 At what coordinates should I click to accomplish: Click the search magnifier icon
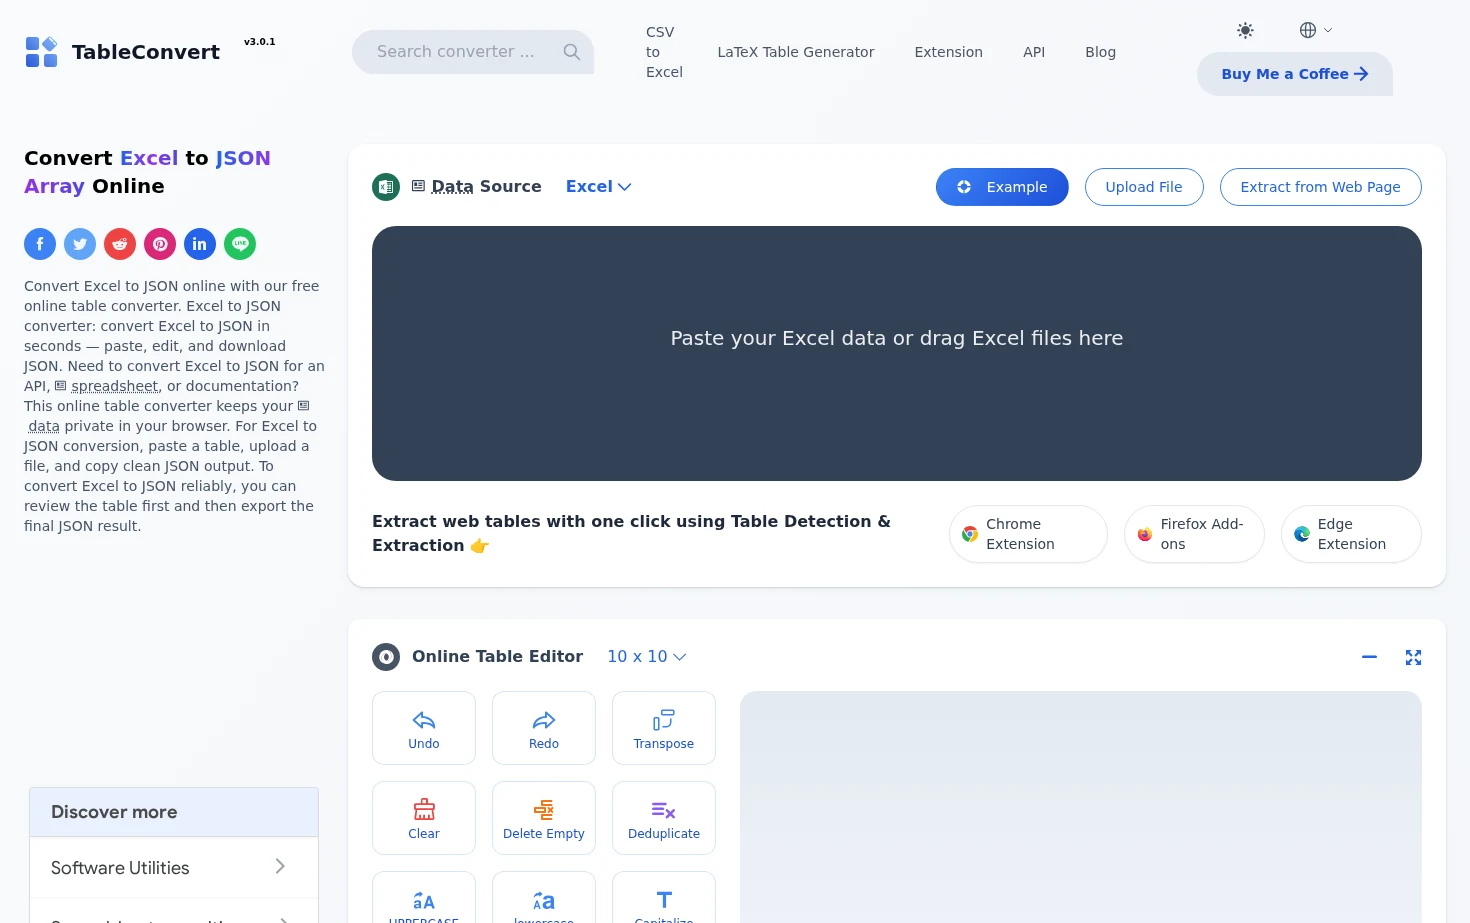point(572,52)
